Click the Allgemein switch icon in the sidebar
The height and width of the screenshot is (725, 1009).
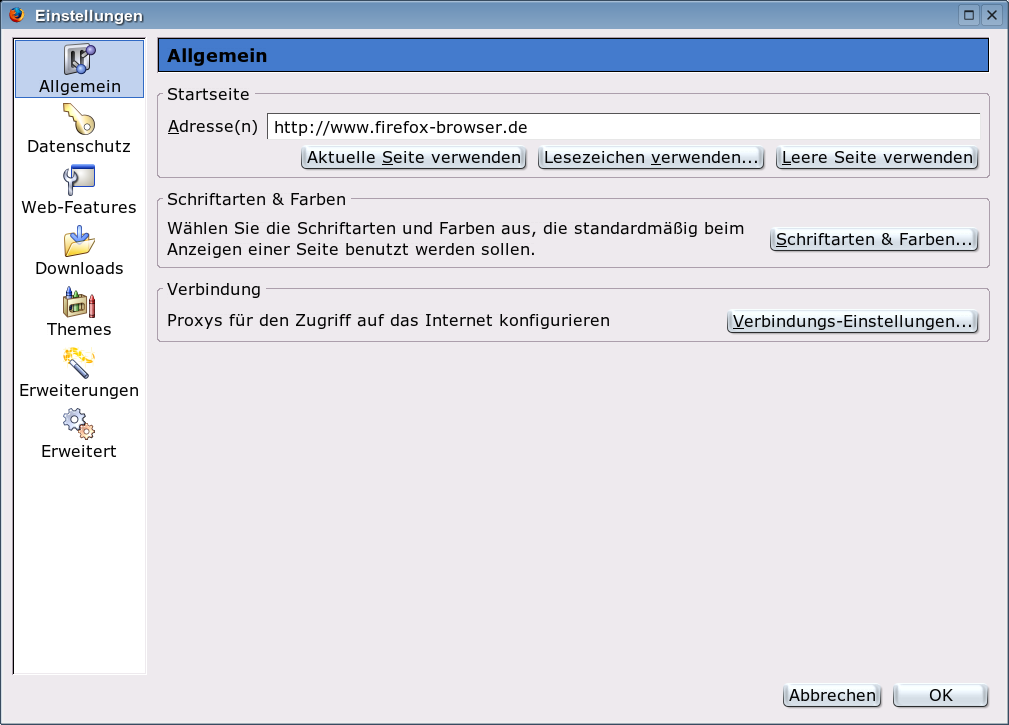79,59
